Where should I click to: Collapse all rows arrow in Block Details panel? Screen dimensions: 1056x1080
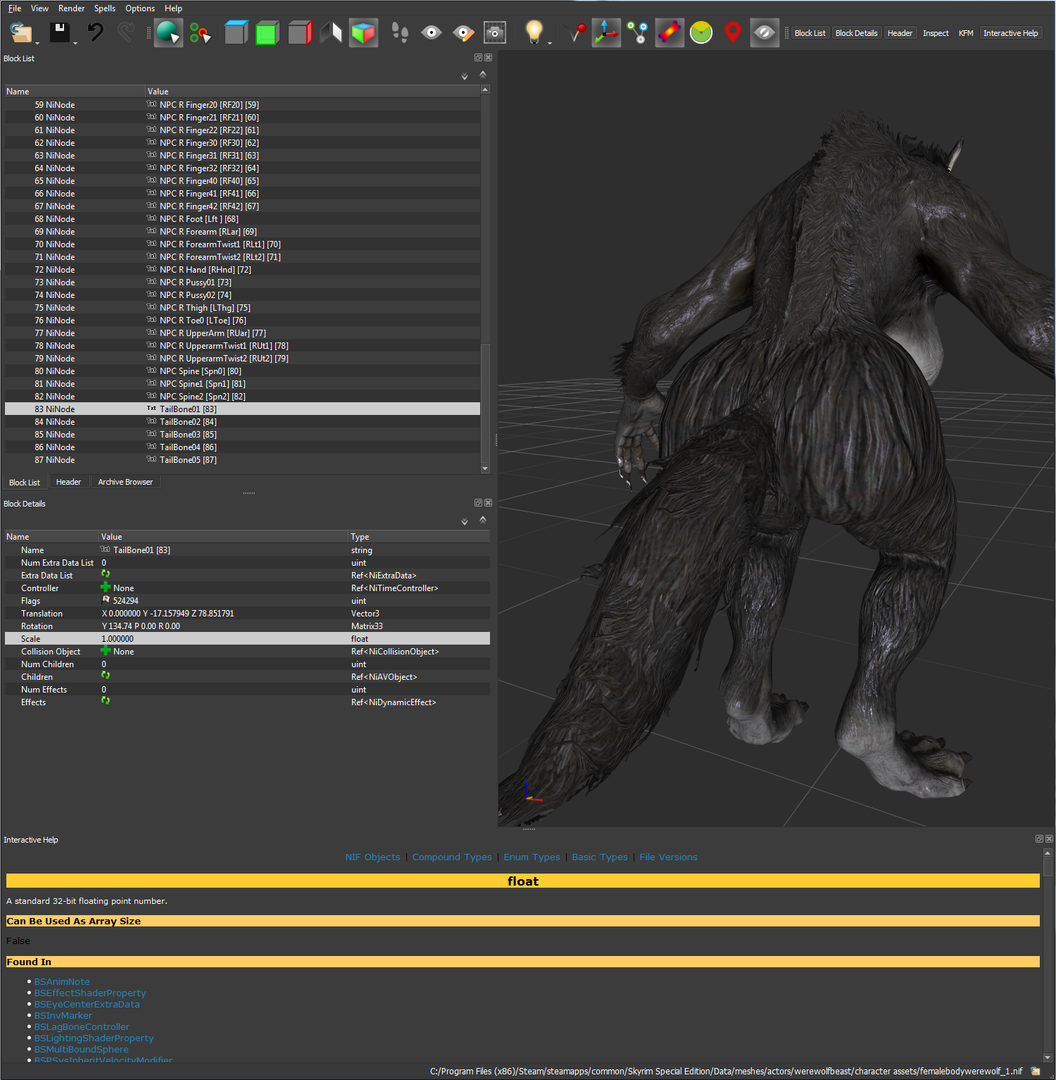pos(483,520)
